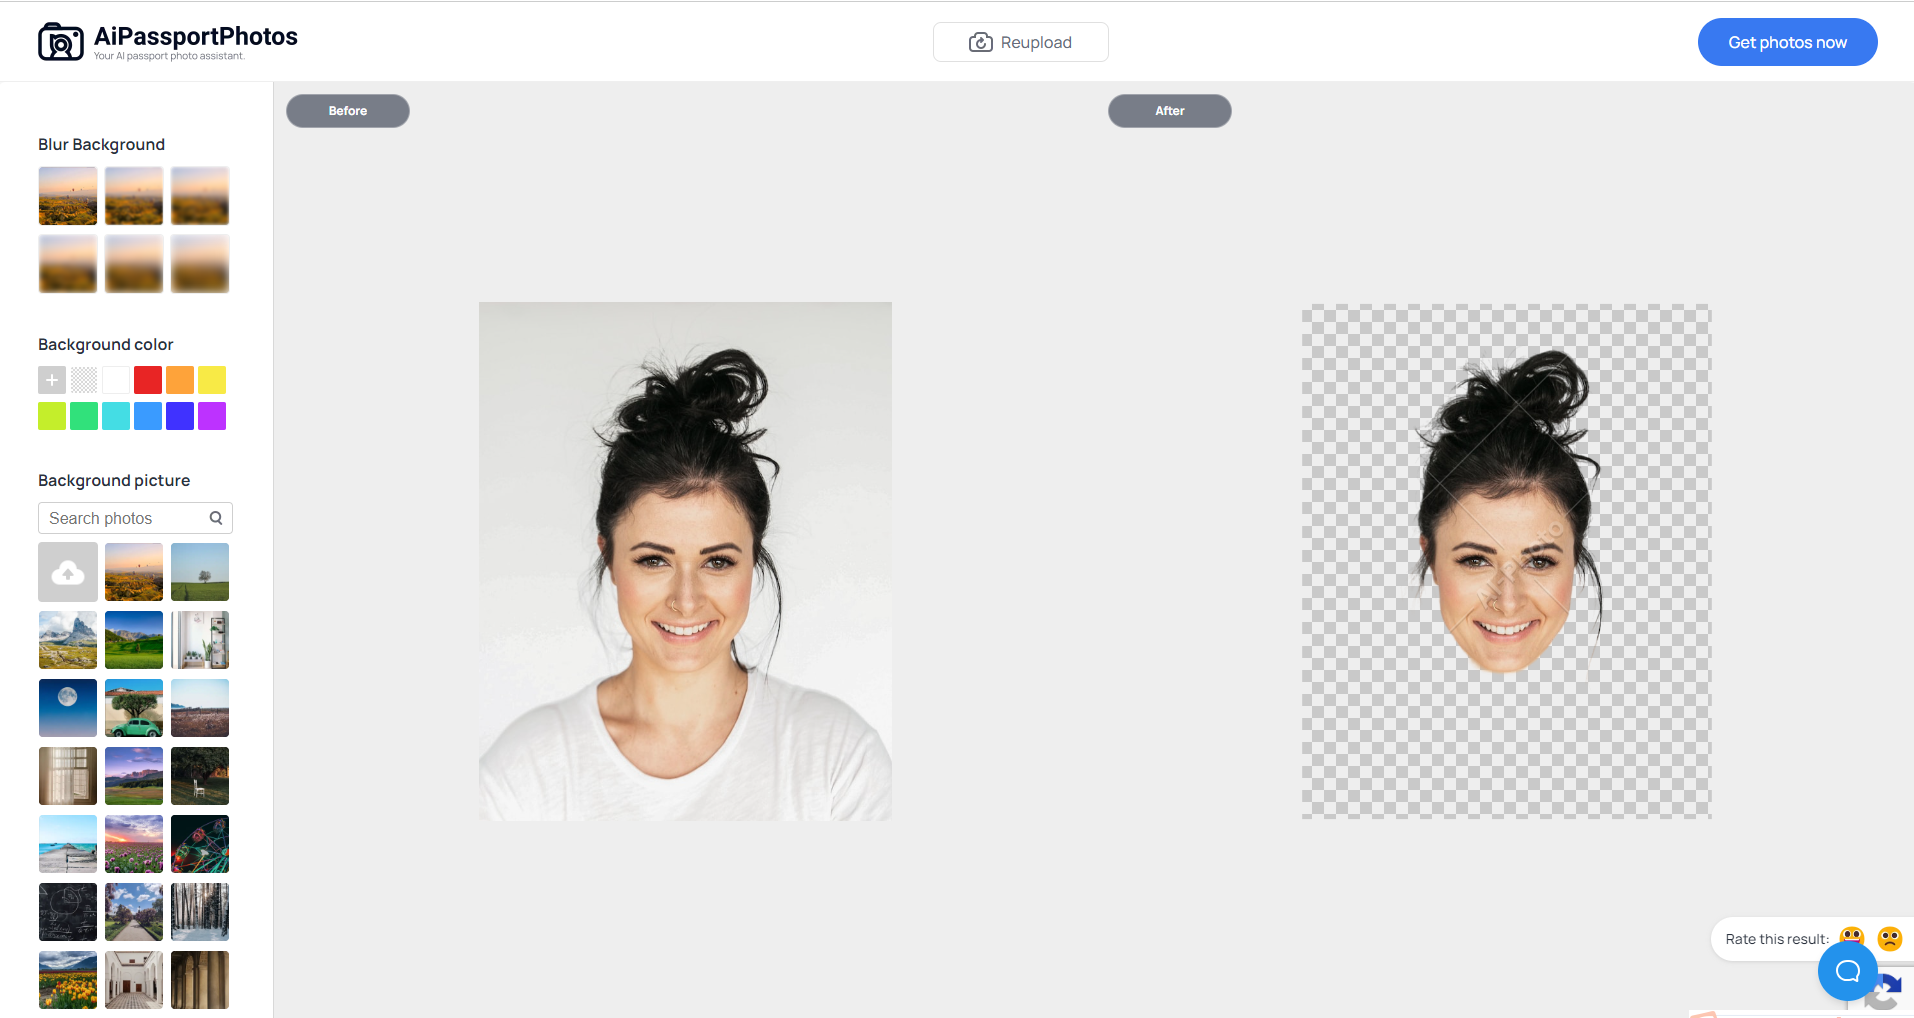Click the camera logo of AiPassportPhotos
The image size is (1914, 1018).
click(x=60, y=41)
